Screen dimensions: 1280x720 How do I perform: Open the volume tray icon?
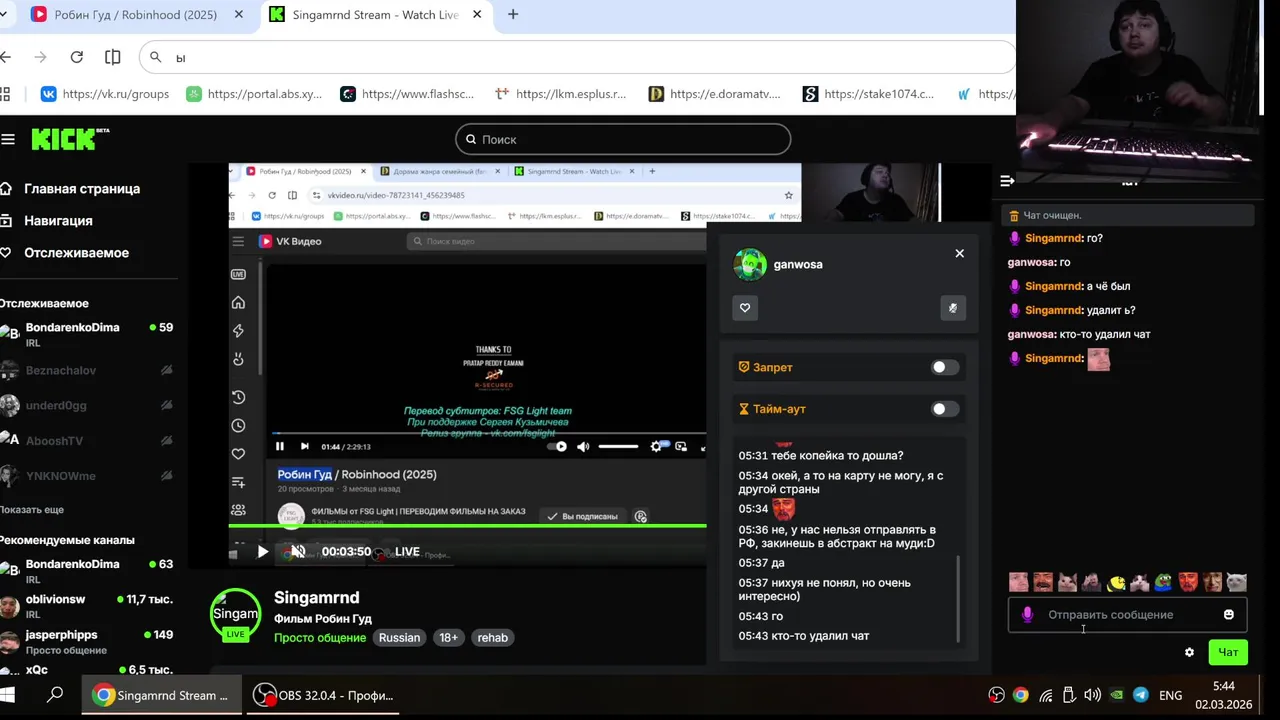pos(1092,695)
